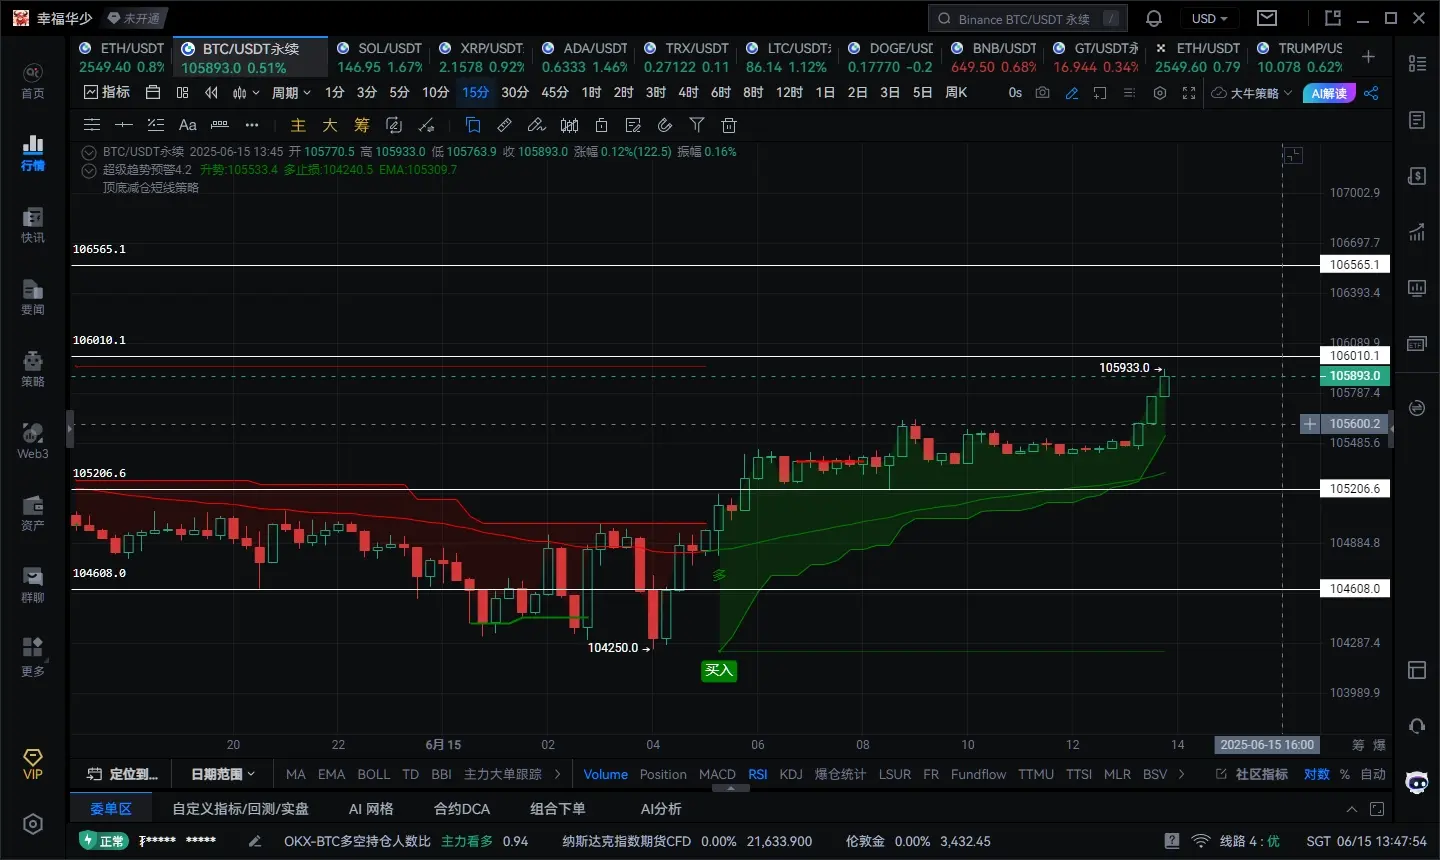Open the chart layout grid icon
Viewport: 1440px width, 860px height.
(x=182, y=93)
